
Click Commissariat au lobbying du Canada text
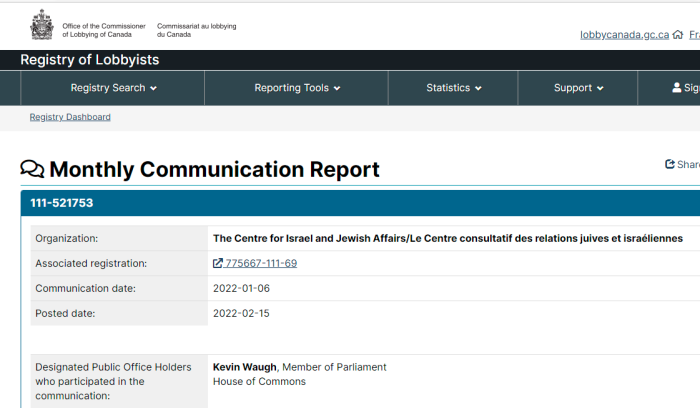(x=196, y=30)
